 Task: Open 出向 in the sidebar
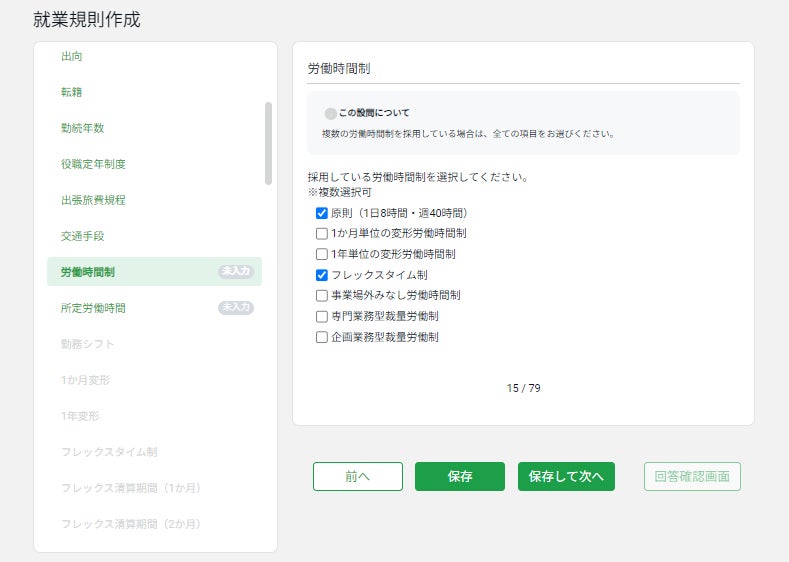point(72,56)
